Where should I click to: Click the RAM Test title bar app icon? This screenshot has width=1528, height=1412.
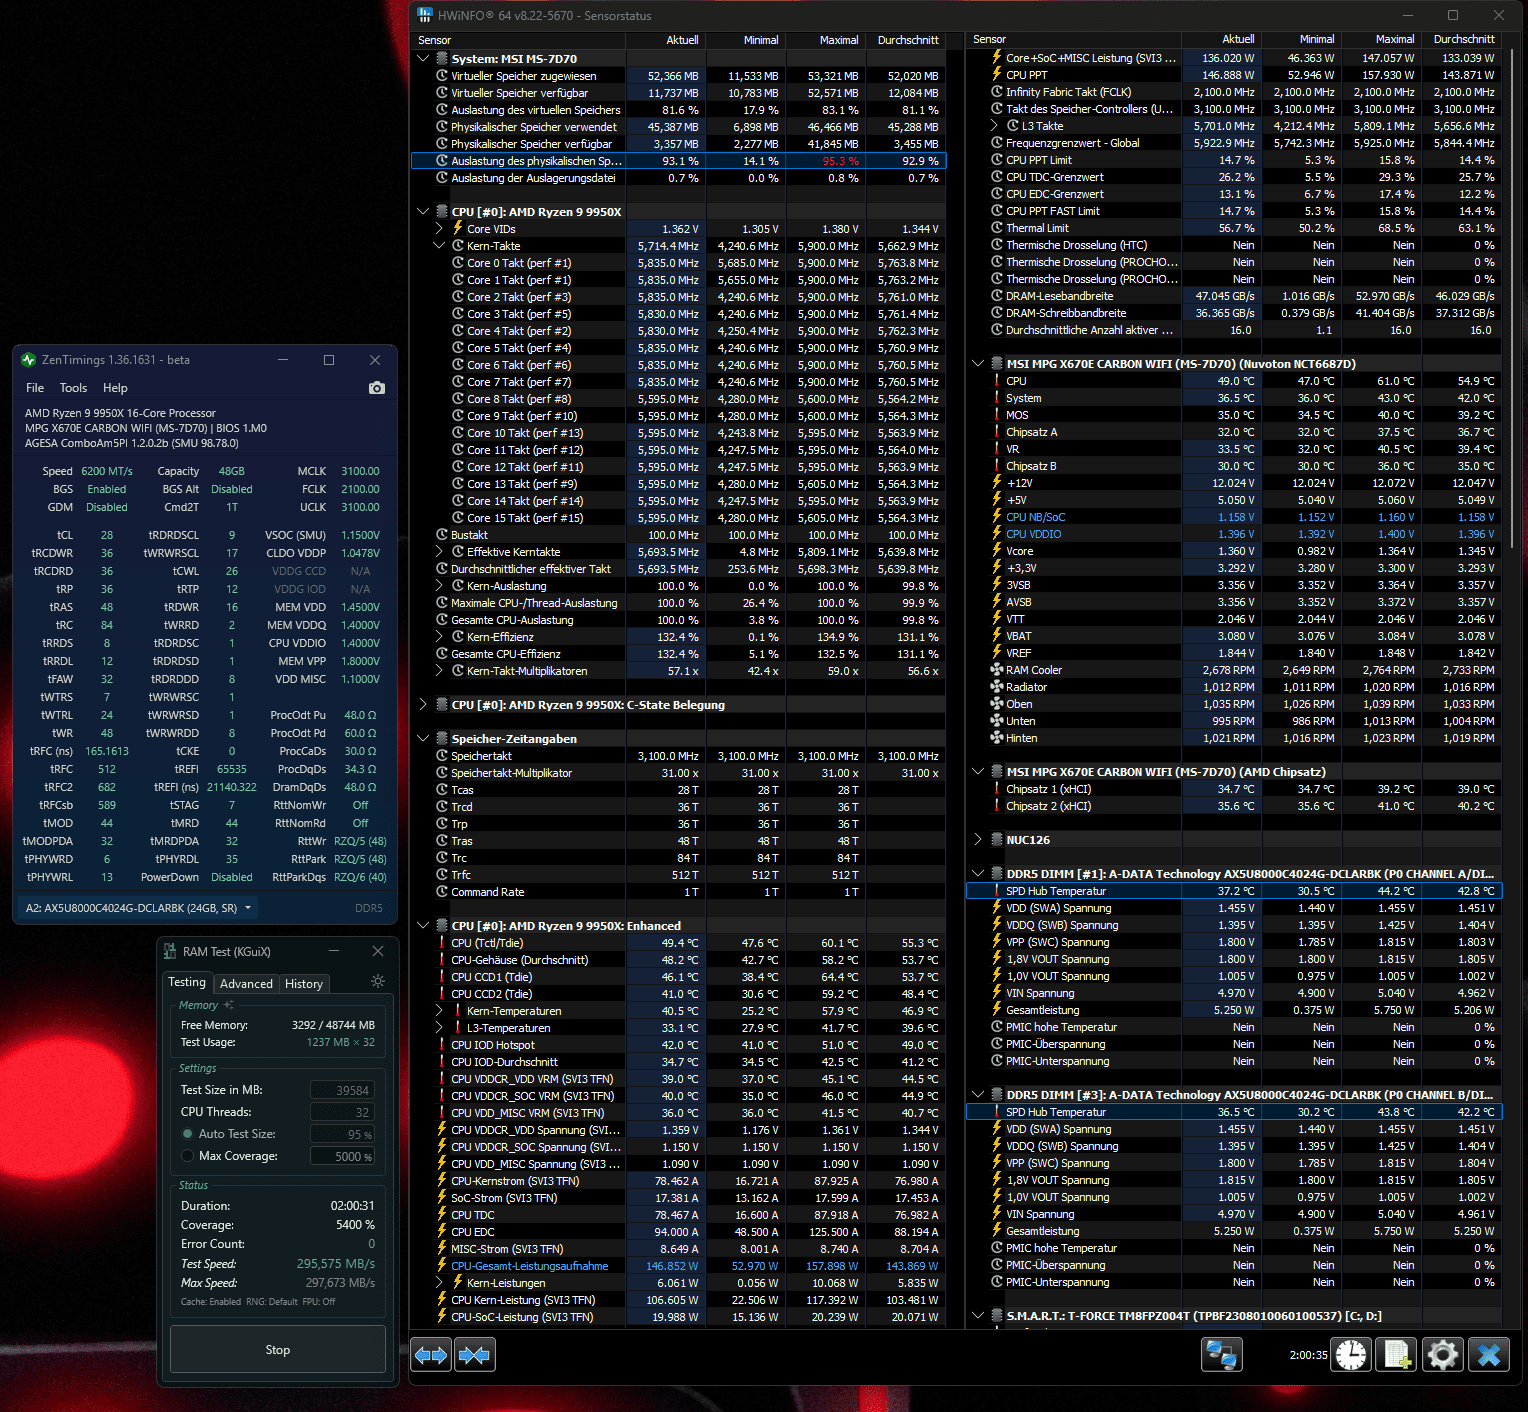(169, 951)
